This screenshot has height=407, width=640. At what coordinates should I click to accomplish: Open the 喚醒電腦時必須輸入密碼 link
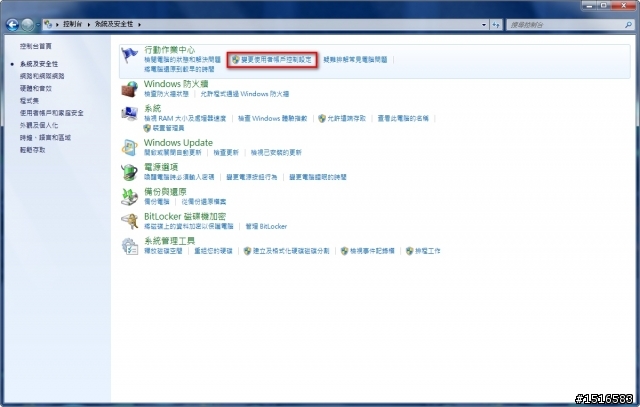pos(179,177)
